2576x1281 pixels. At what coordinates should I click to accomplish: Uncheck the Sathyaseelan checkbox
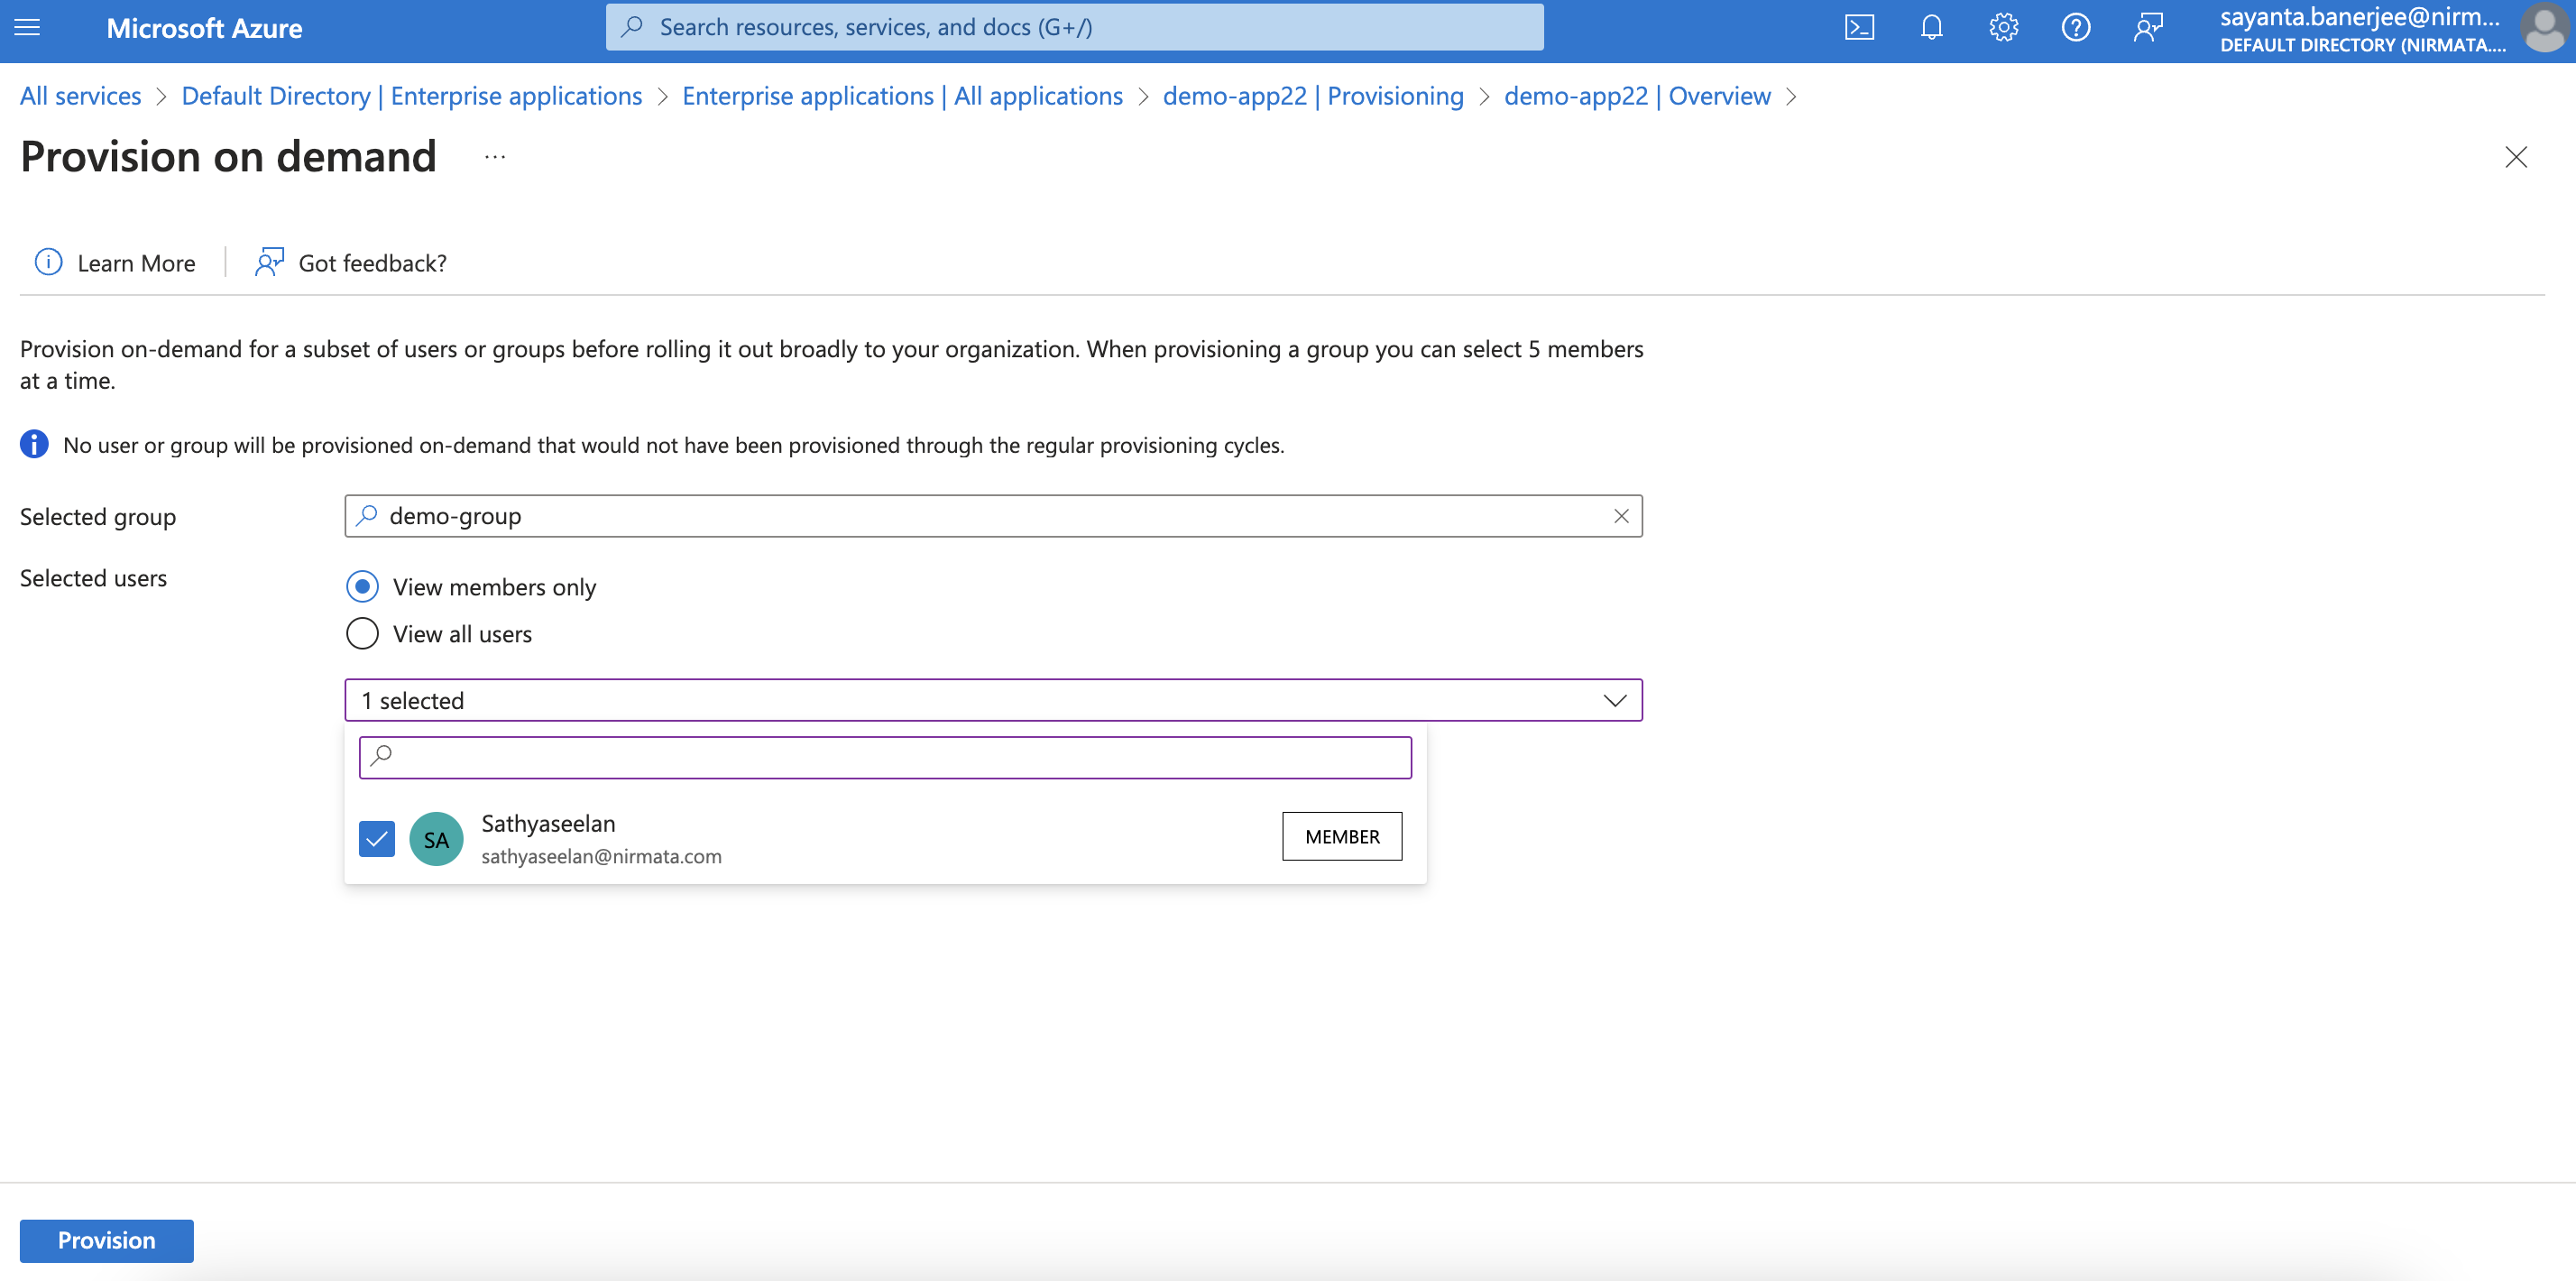tap(377, 839)
